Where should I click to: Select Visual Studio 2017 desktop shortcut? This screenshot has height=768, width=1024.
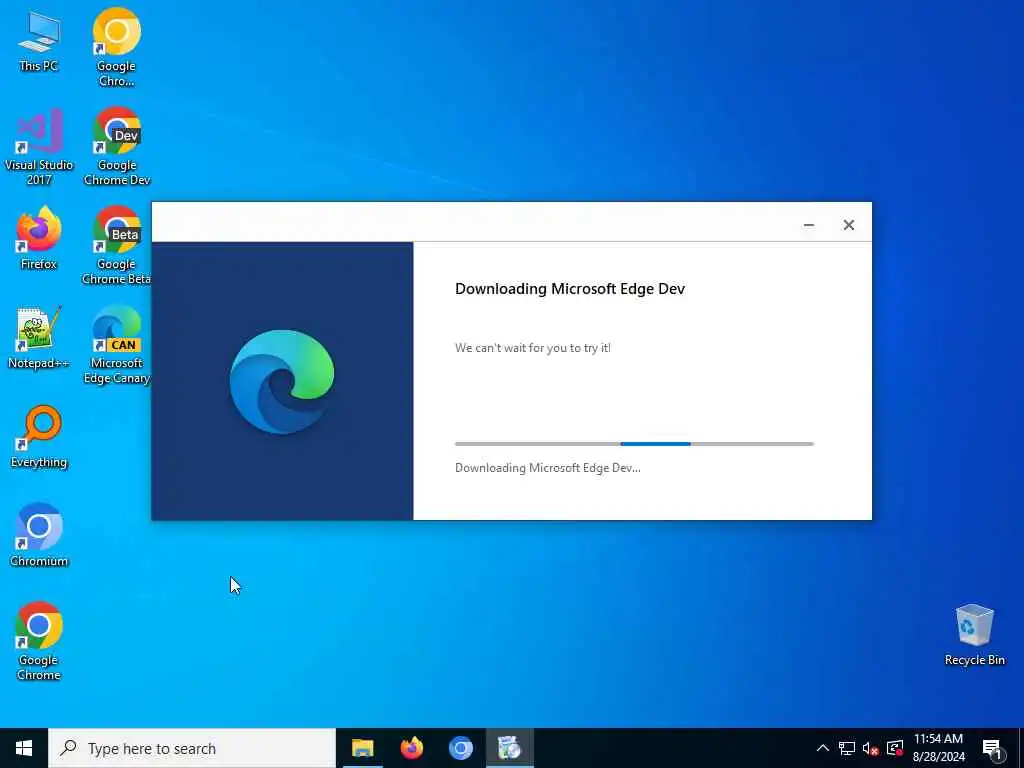click(39, 147)
